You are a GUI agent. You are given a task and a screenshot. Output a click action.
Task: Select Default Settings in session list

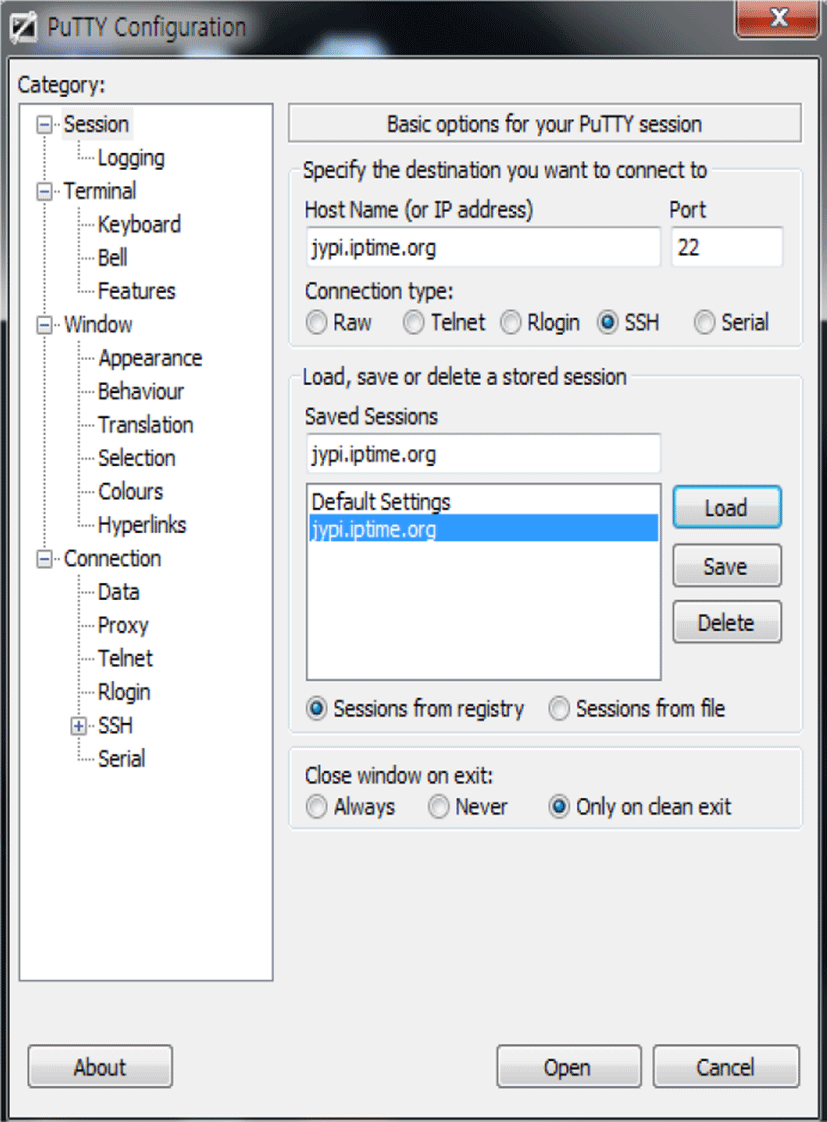tap(484, 502)
